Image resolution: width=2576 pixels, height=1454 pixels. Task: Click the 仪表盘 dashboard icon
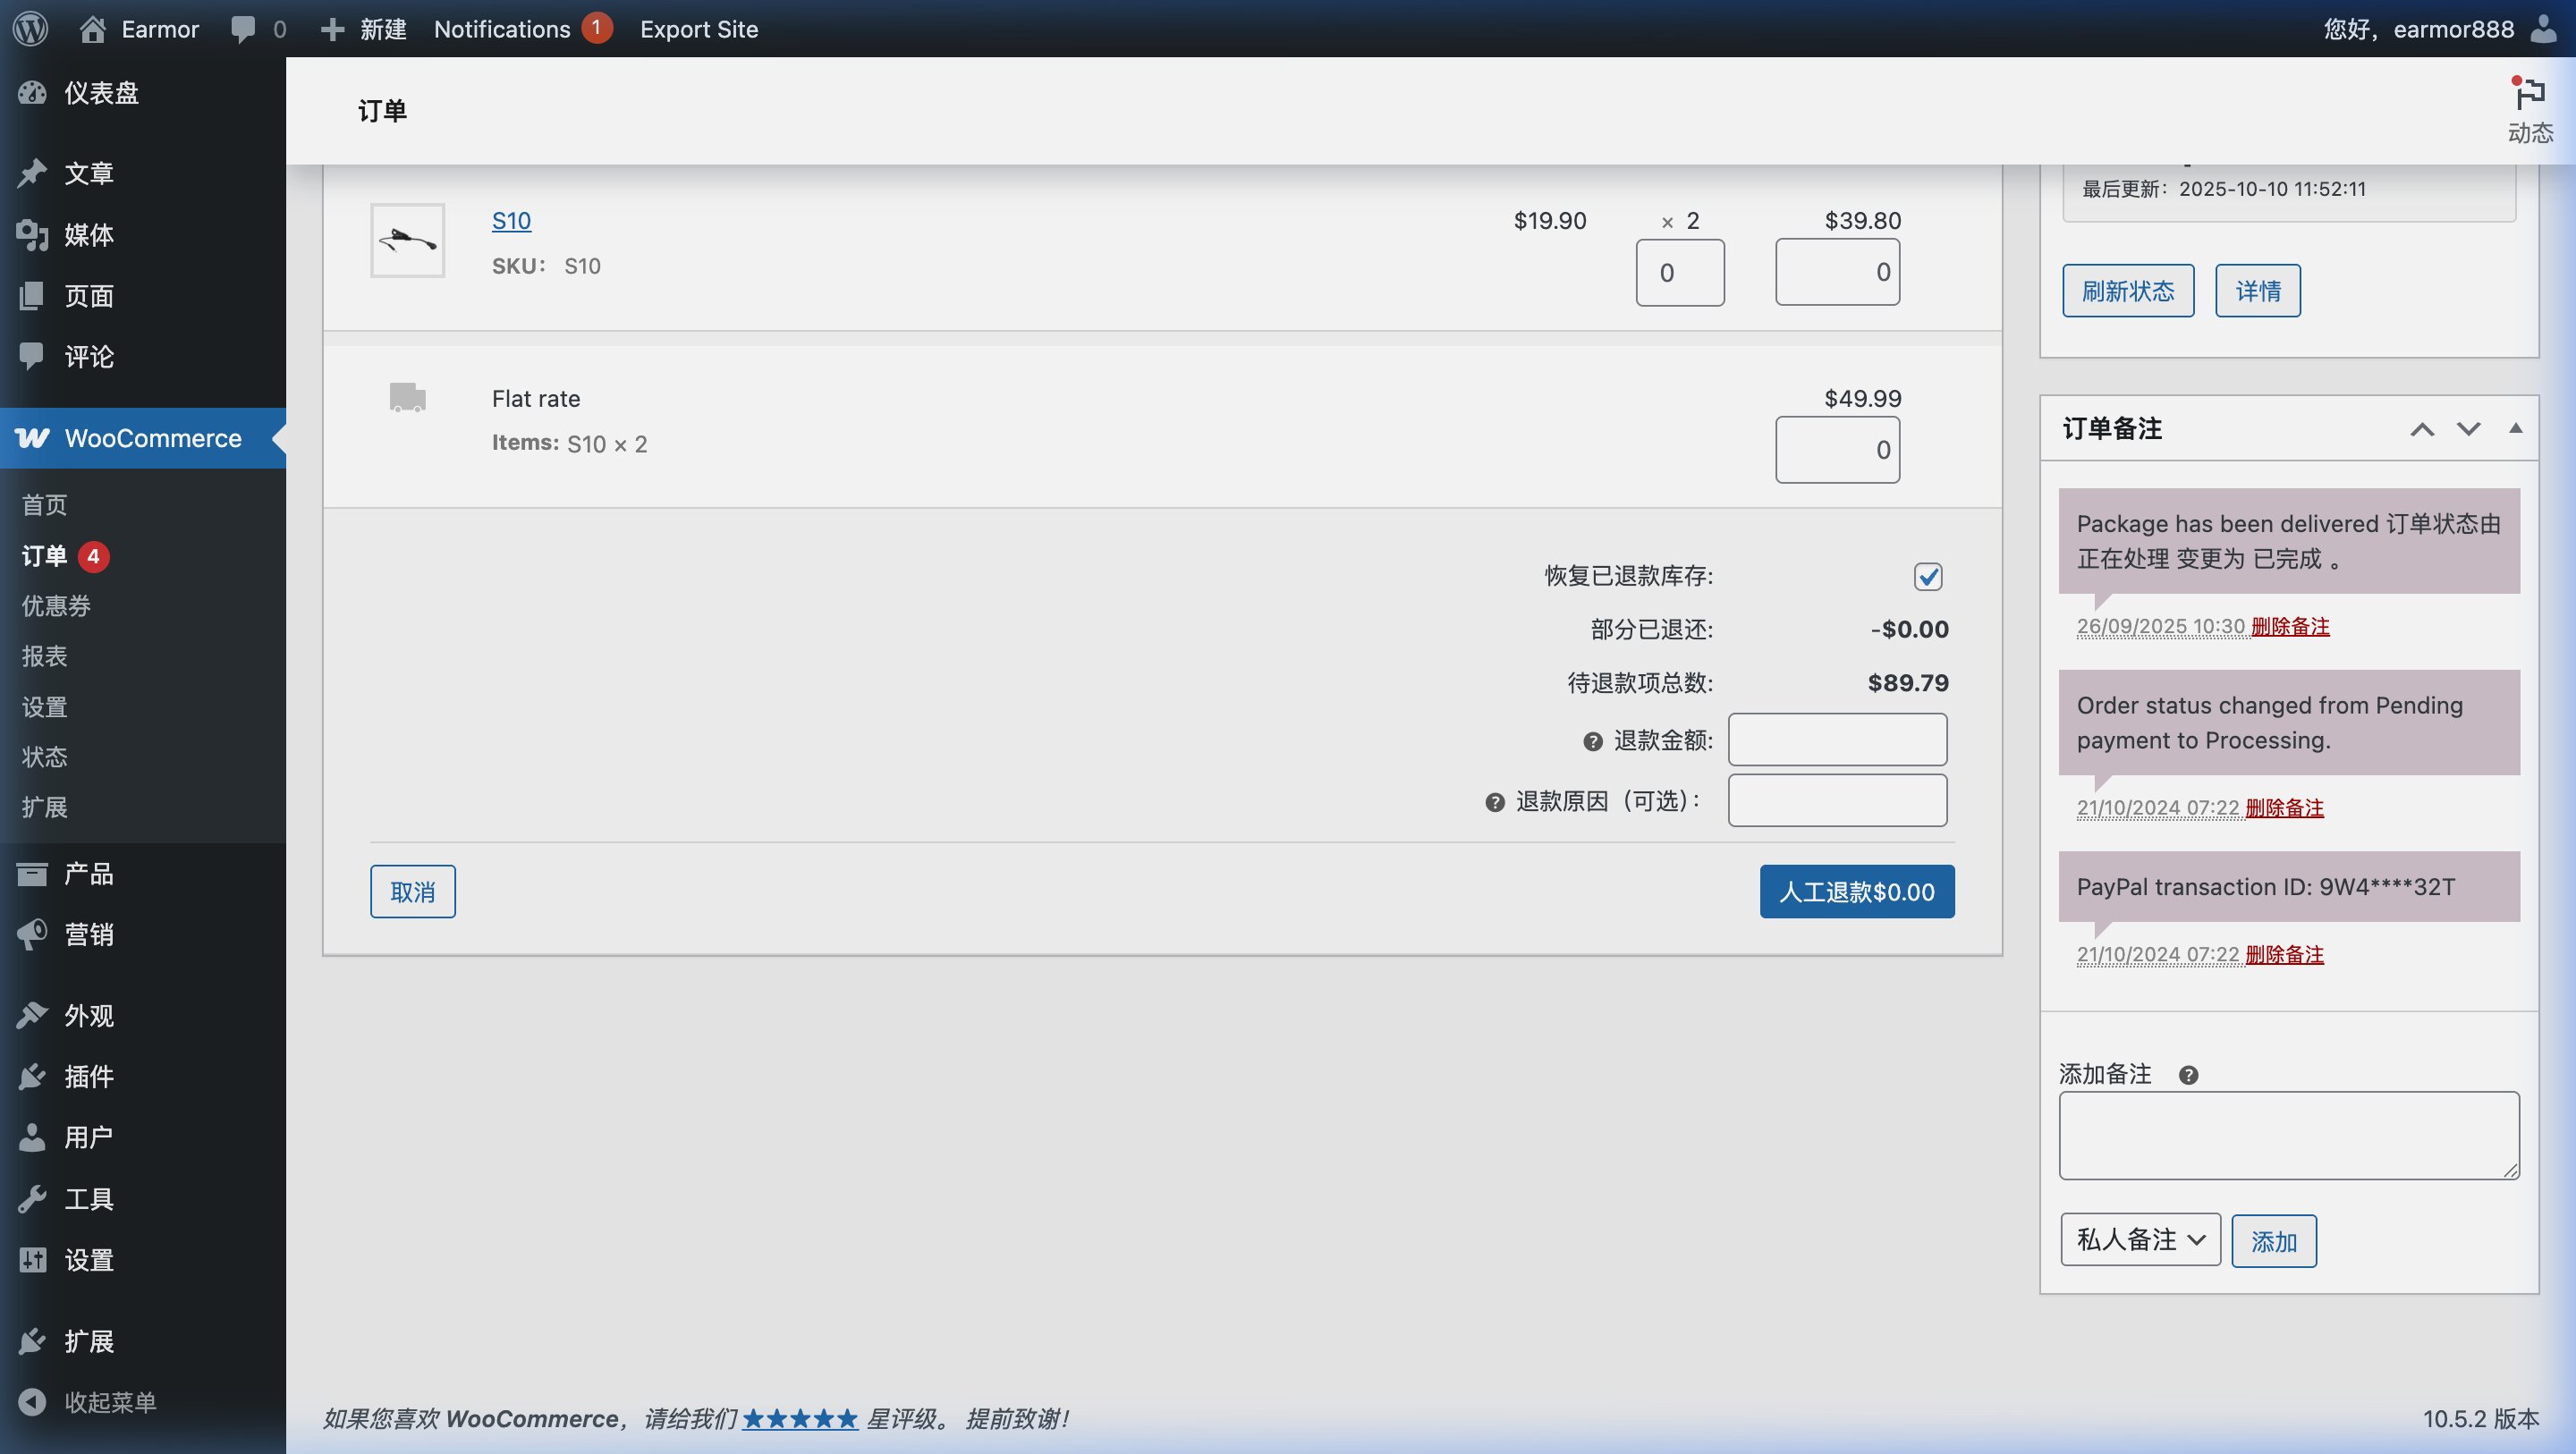[x=32, y=93]
